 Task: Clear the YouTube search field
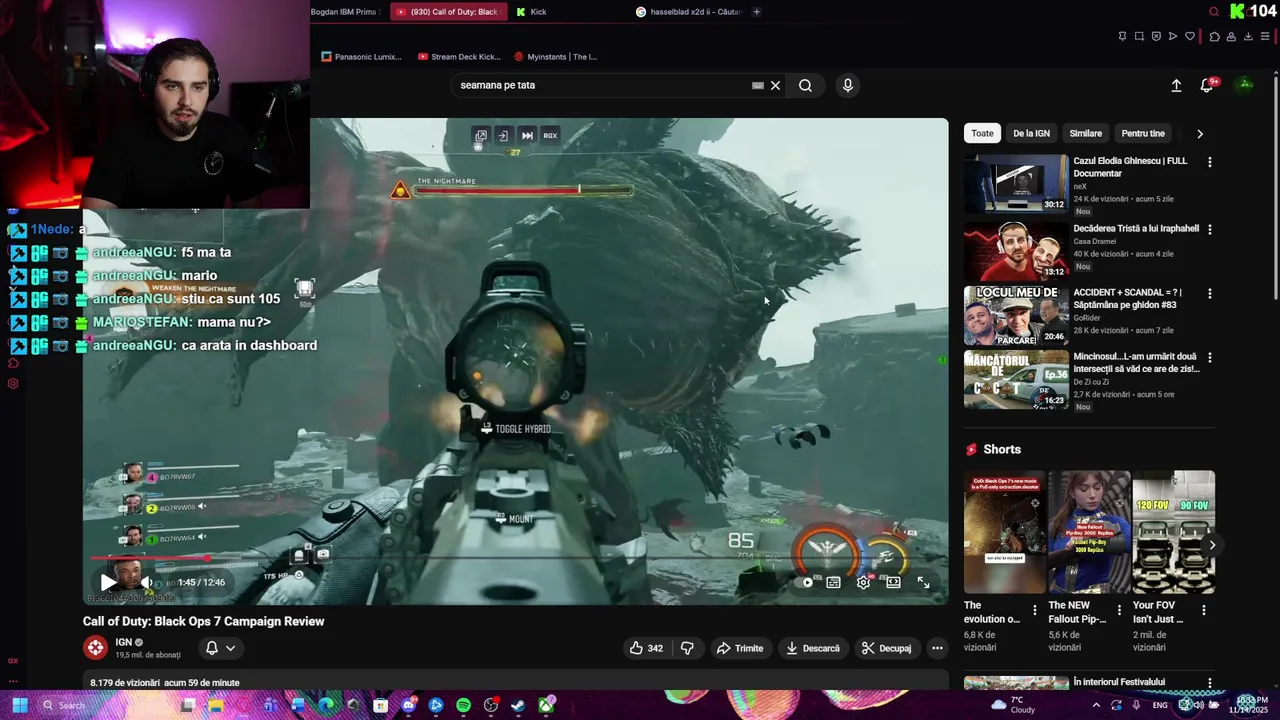pyautogui.click(x=775, y=86)
